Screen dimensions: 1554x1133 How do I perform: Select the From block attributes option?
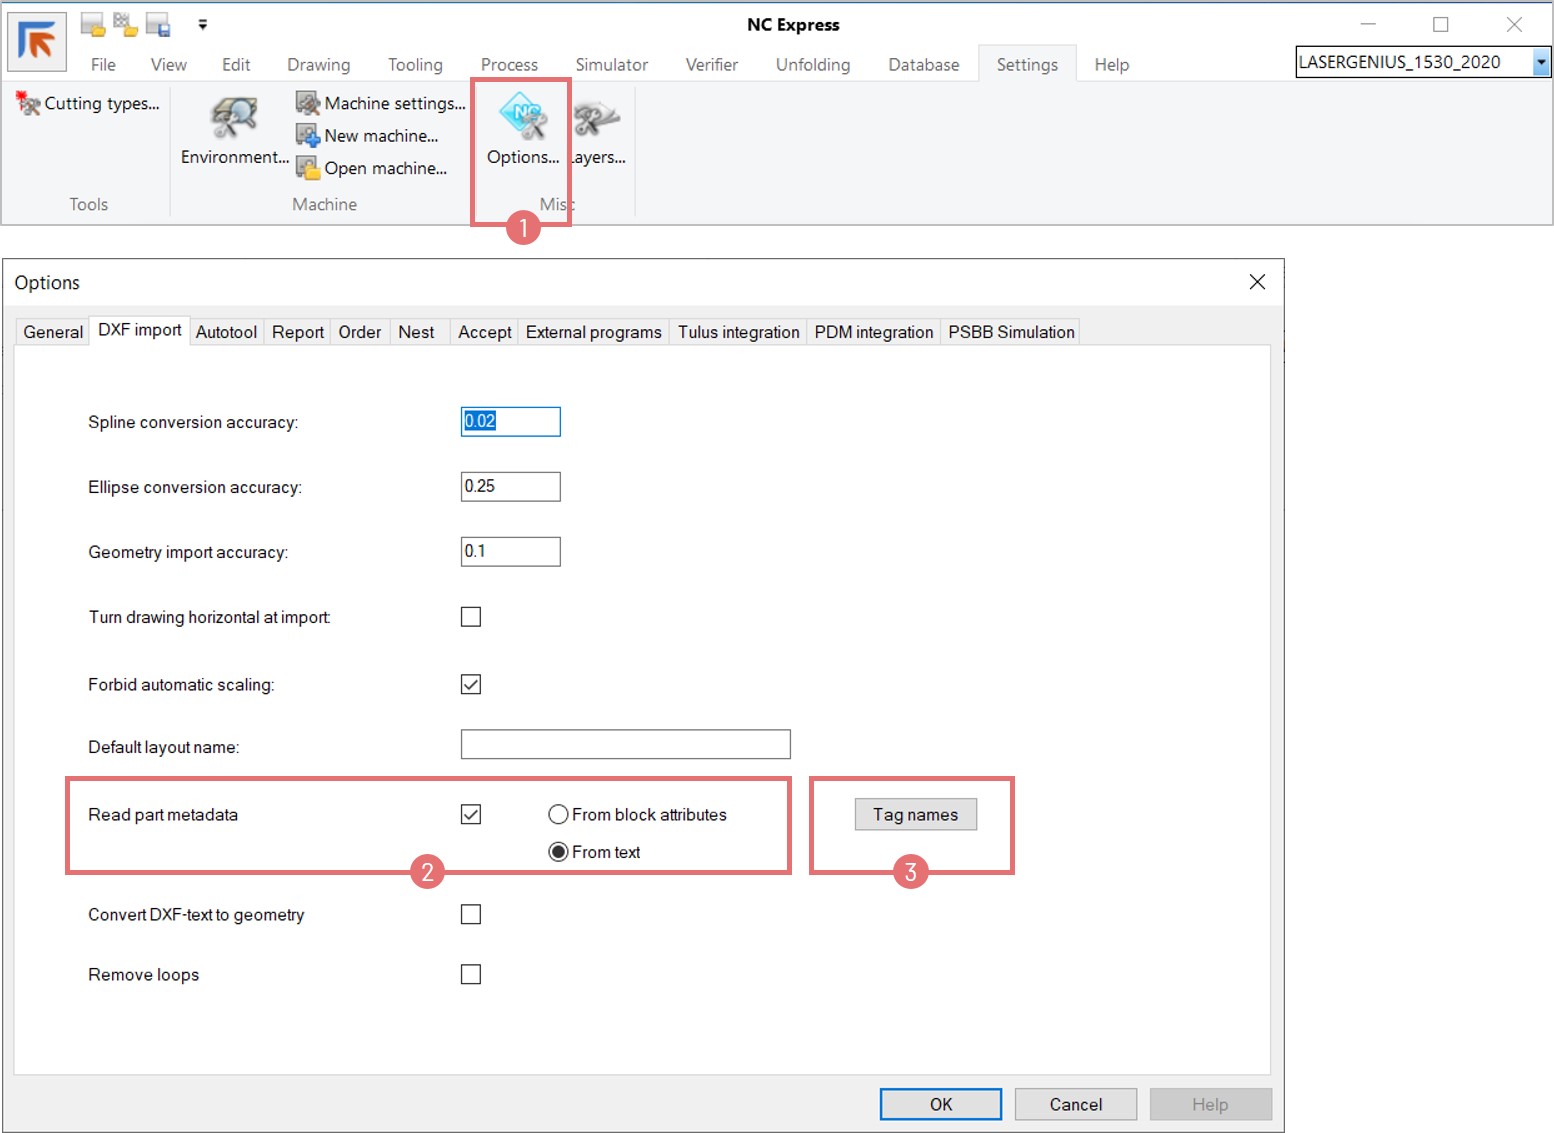tap(558, 815)
